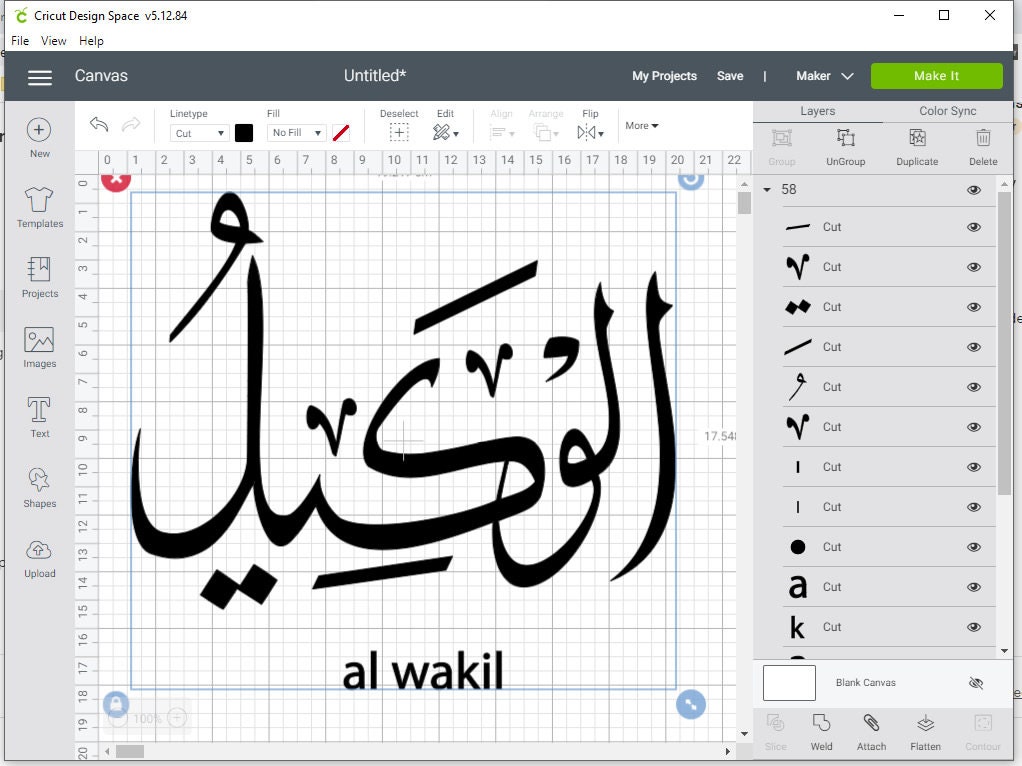The image size is (1022, 766).
Task: Toggle visibility of the 'a' Cut layer
Action: pyautogui.click(x=974, y=587)
